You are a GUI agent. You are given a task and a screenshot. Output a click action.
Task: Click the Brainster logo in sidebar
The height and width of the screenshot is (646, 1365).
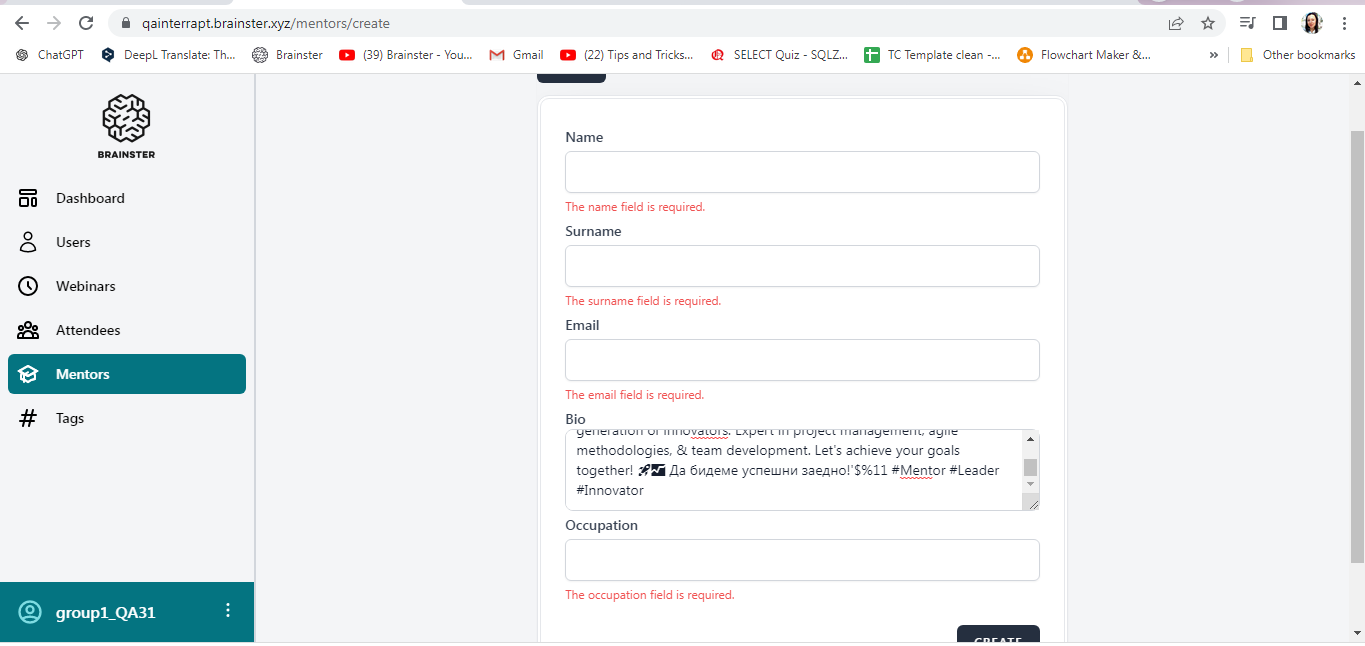tap(126, 126)
